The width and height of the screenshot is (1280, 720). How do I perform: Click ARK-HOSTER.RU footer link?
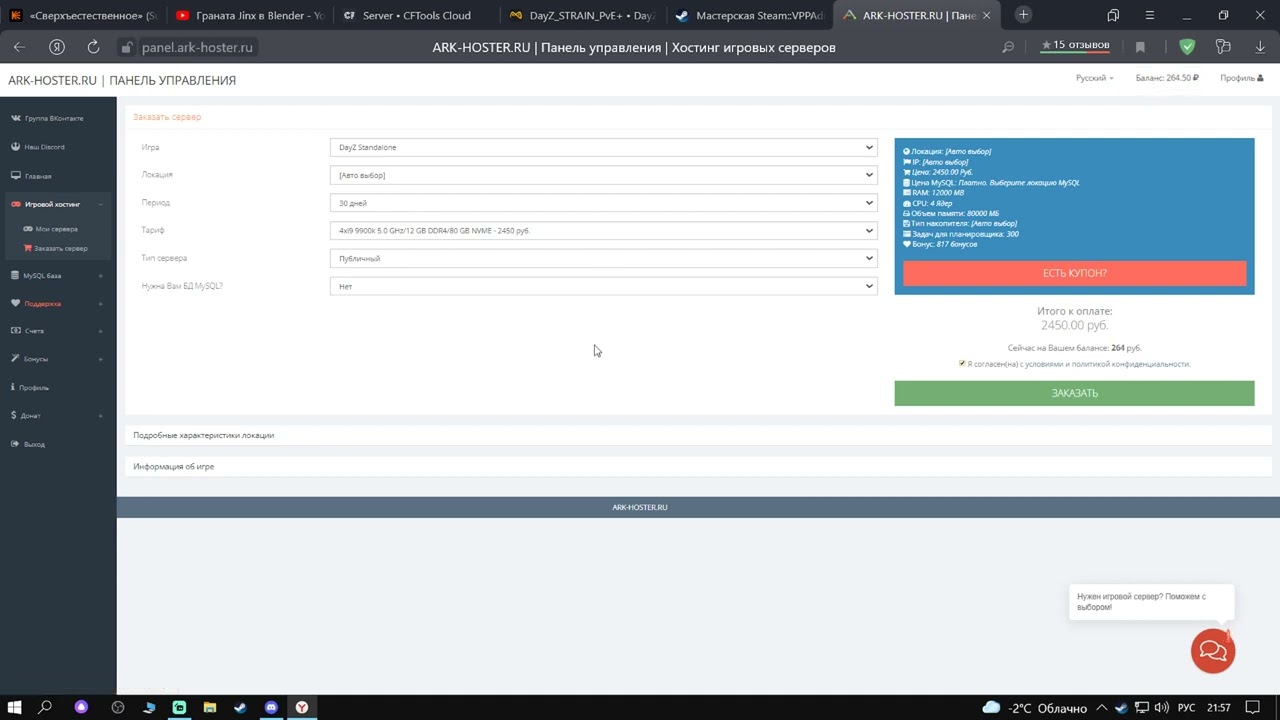640,507
